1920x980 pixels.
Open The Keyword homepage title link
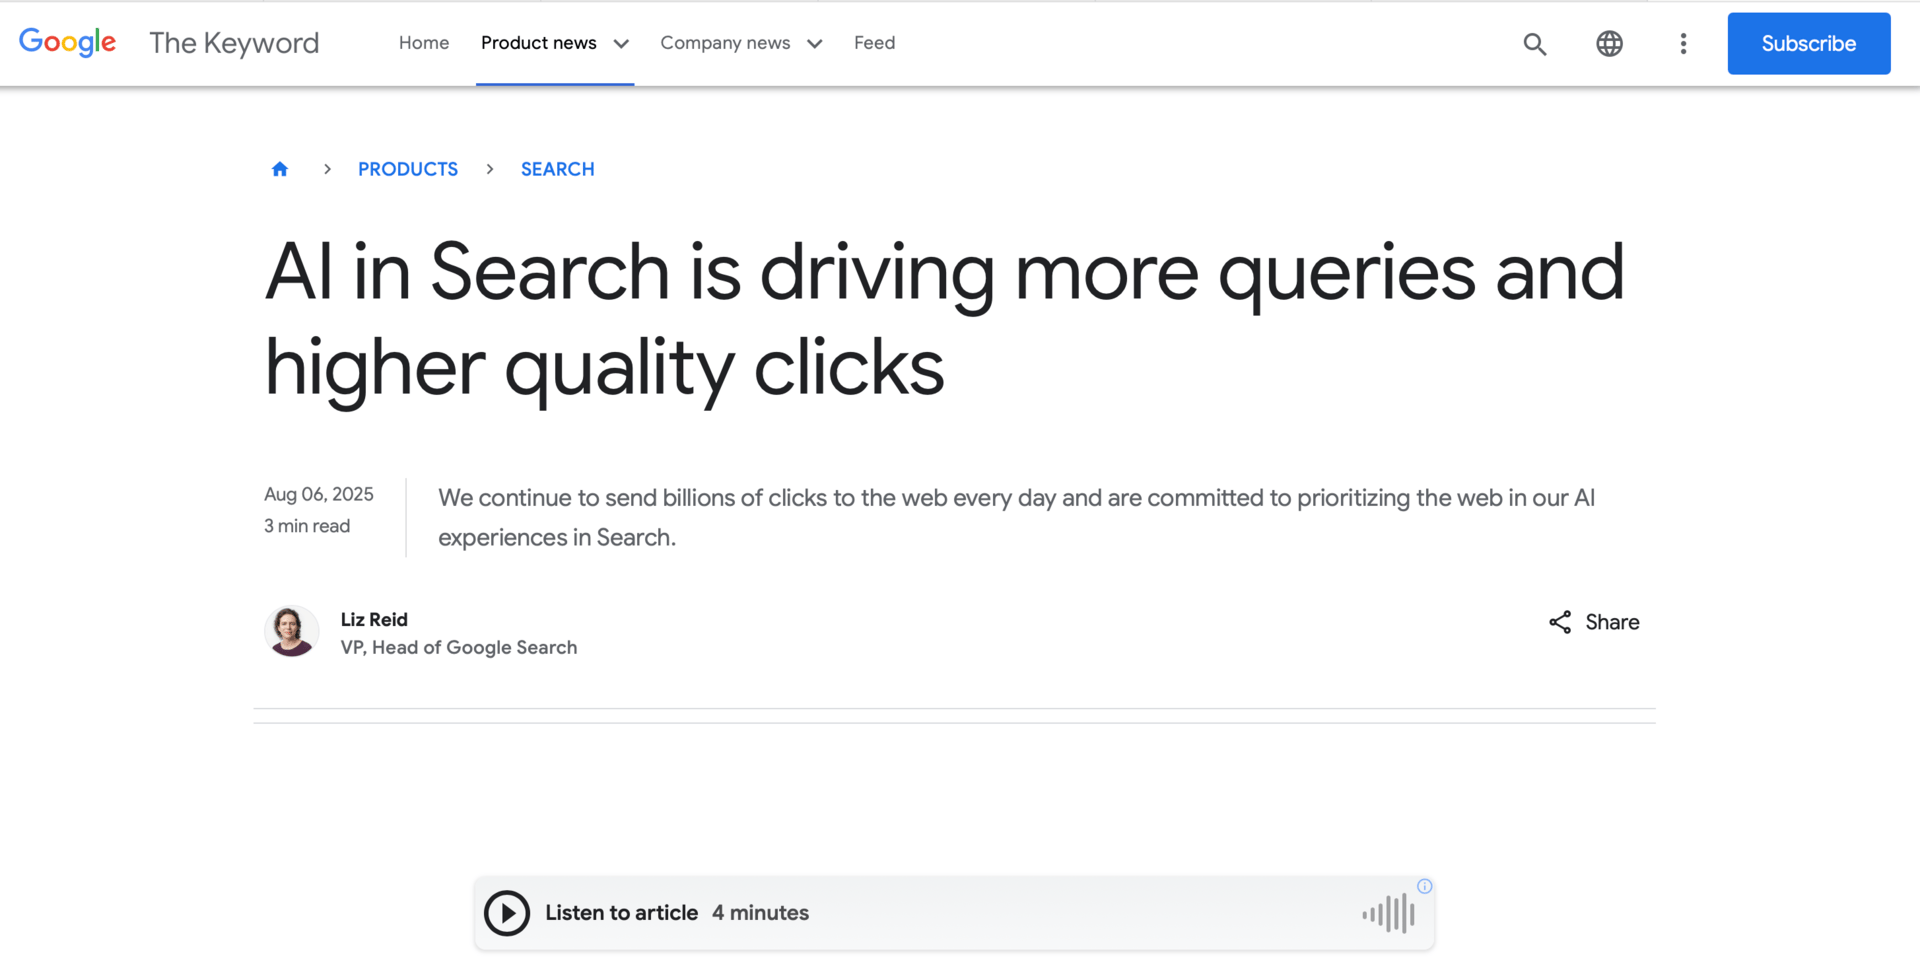coord(234,43)
